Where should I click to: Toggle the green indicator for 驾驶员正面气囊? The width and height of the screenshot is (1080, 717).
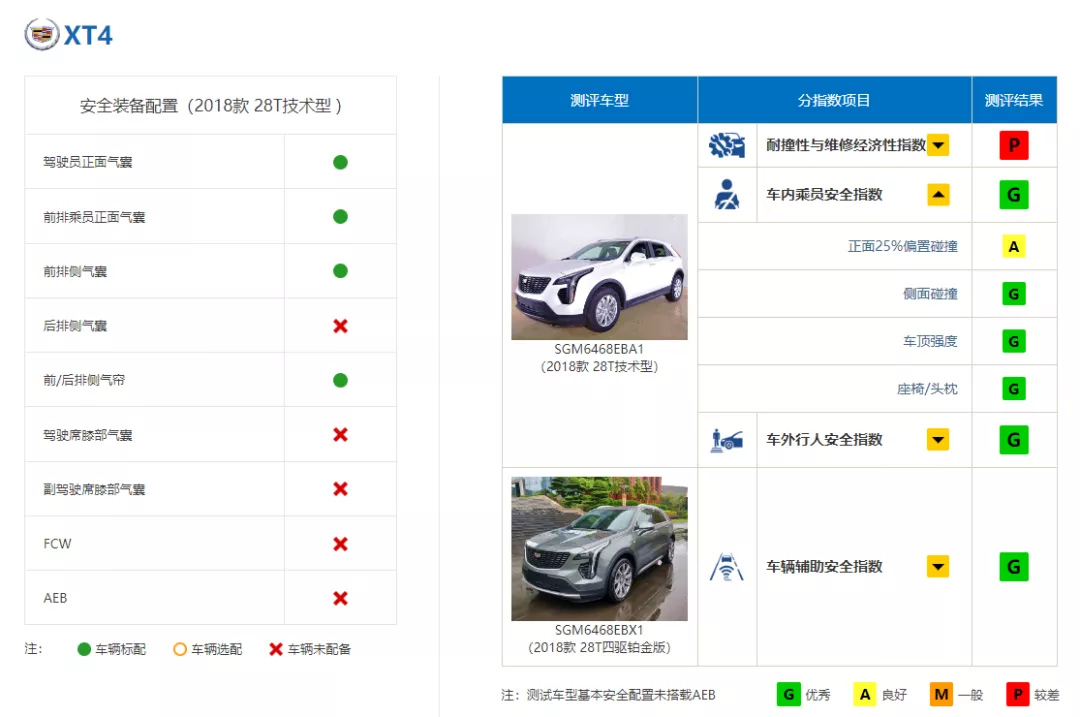(340, 160)
